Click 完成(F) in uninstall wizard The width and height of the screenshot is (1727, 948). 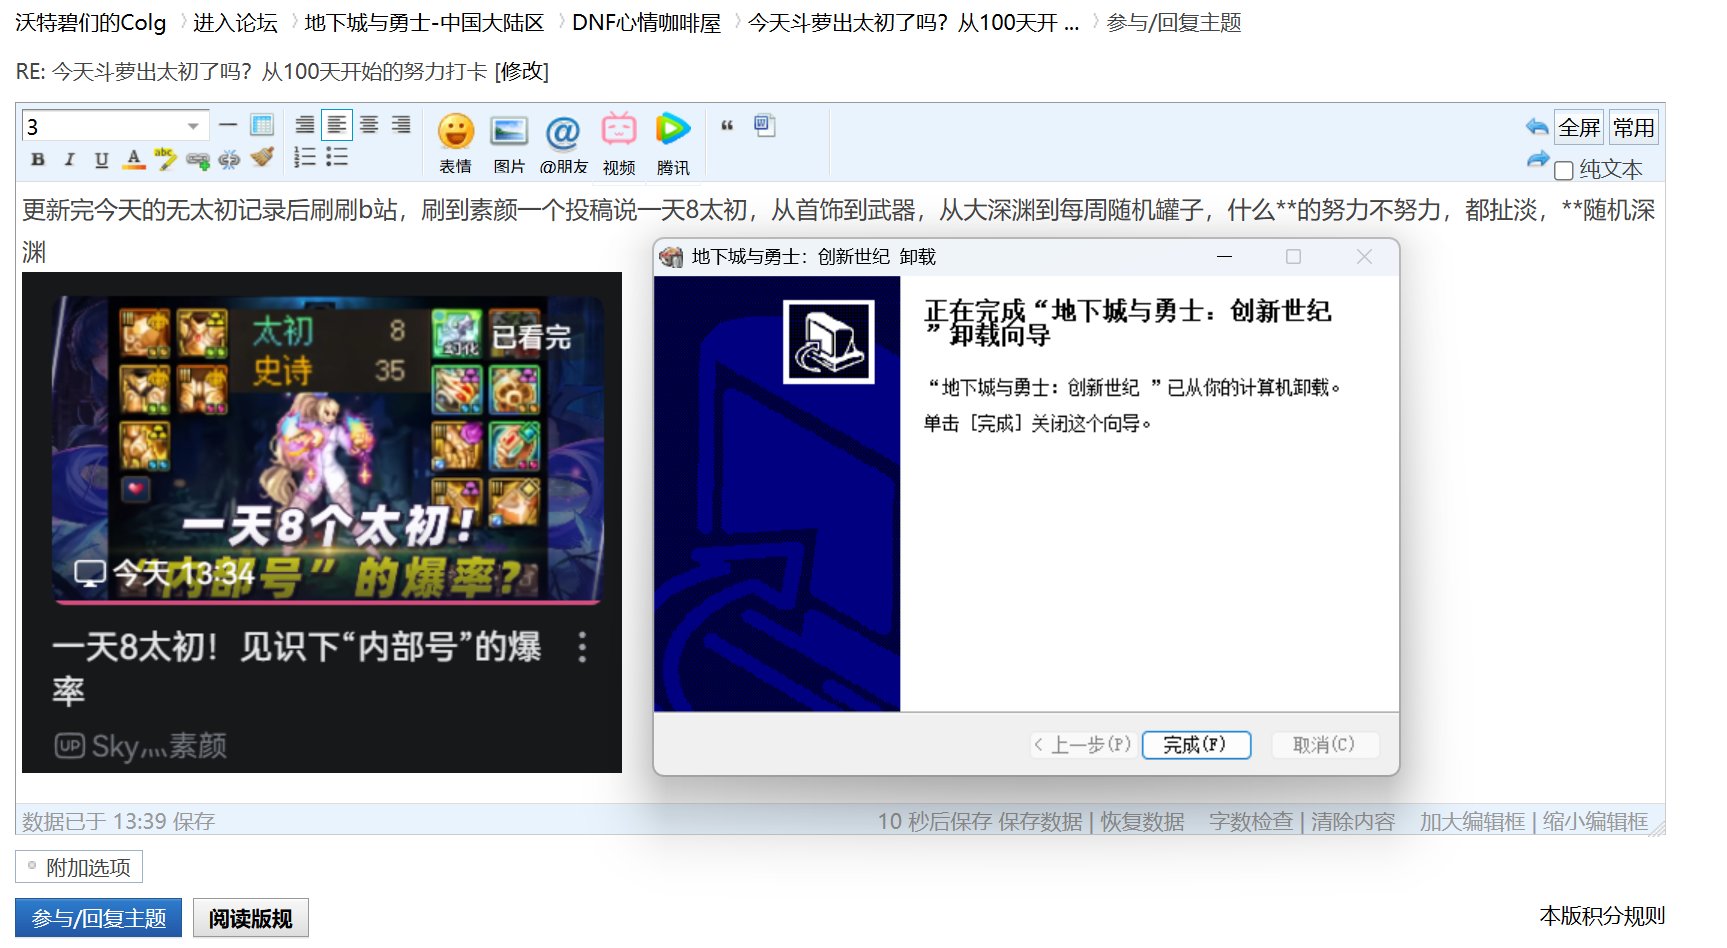[x=1196, y=745]
